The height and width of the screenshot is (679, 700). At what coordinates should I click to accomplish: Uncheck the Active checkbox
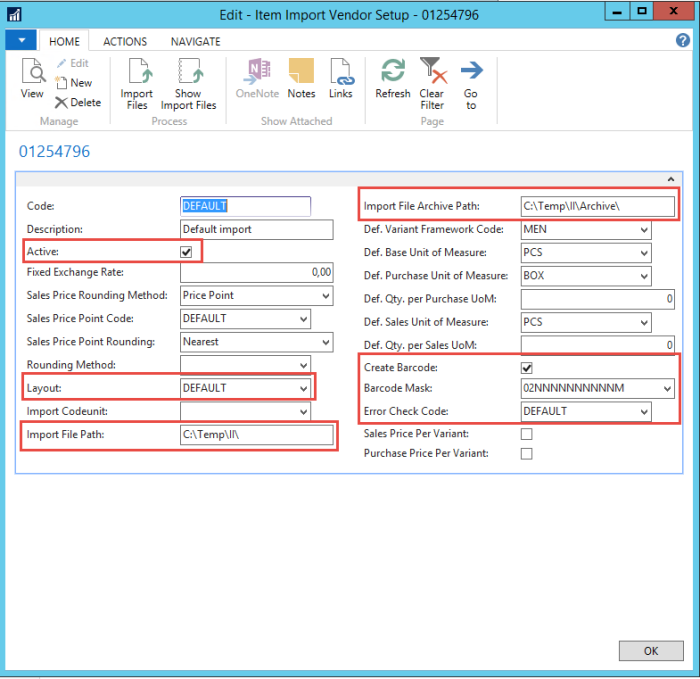186,252
